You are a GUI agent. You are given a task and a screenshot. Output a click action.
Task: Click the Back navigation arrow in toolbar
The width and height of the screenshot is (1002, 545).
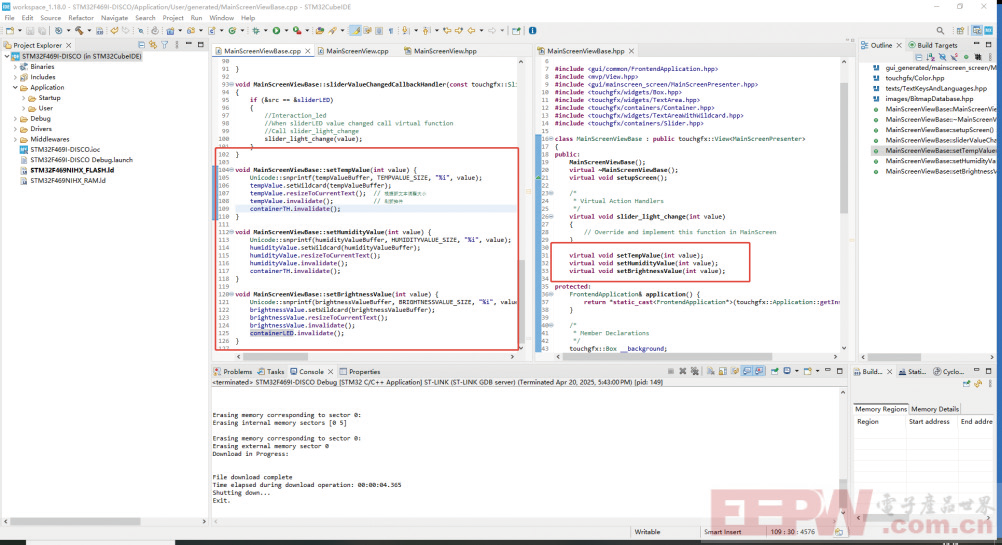[x=472, y=30]
